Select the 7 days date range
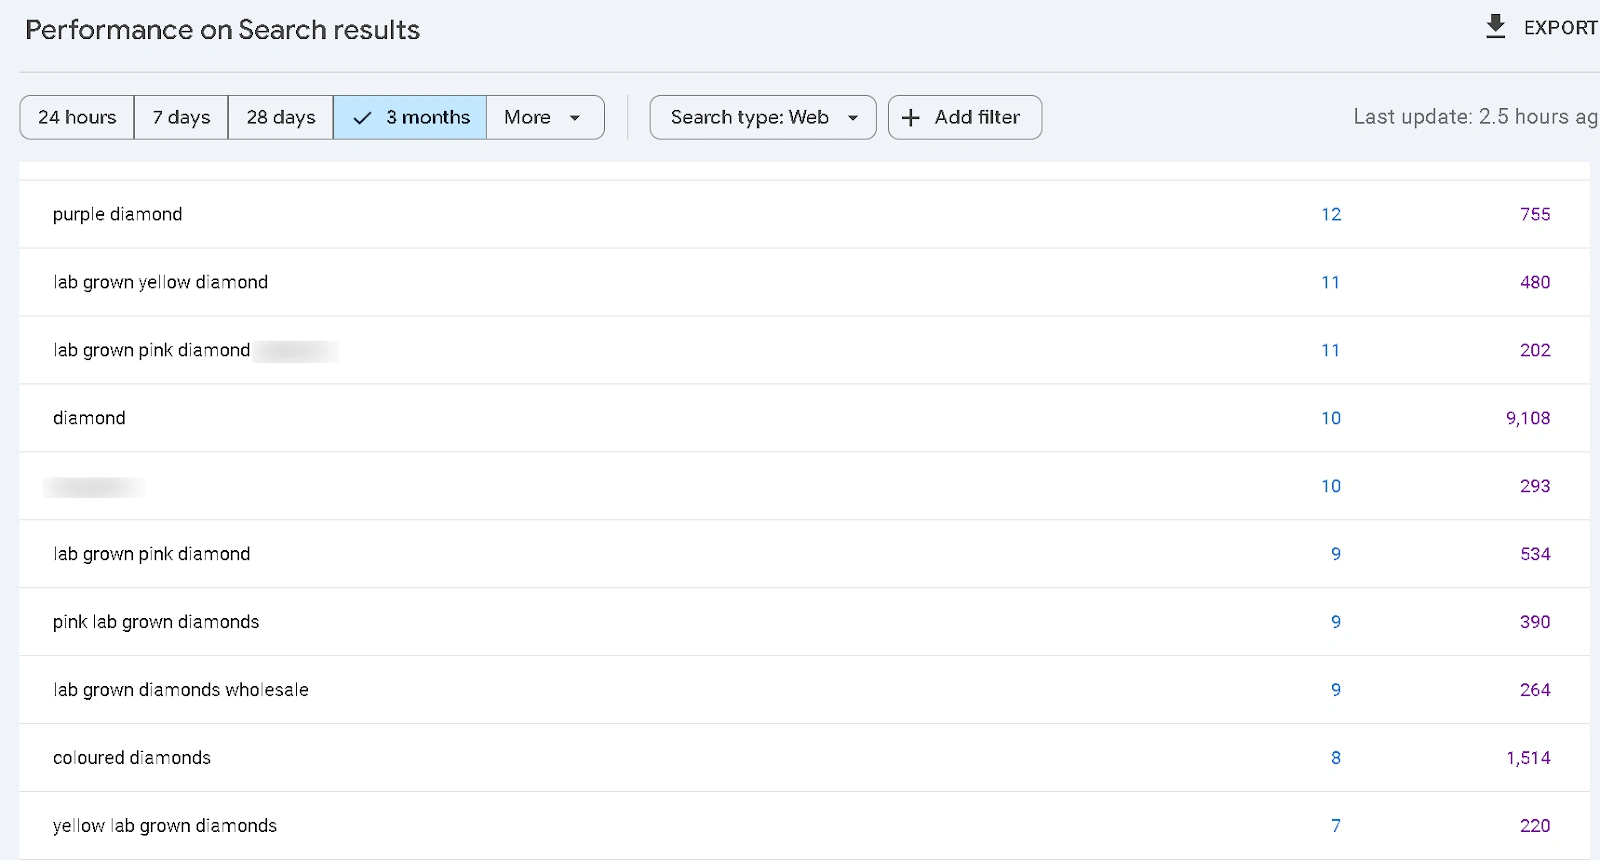The image size is (1600, 860). (x=181, y=117)
